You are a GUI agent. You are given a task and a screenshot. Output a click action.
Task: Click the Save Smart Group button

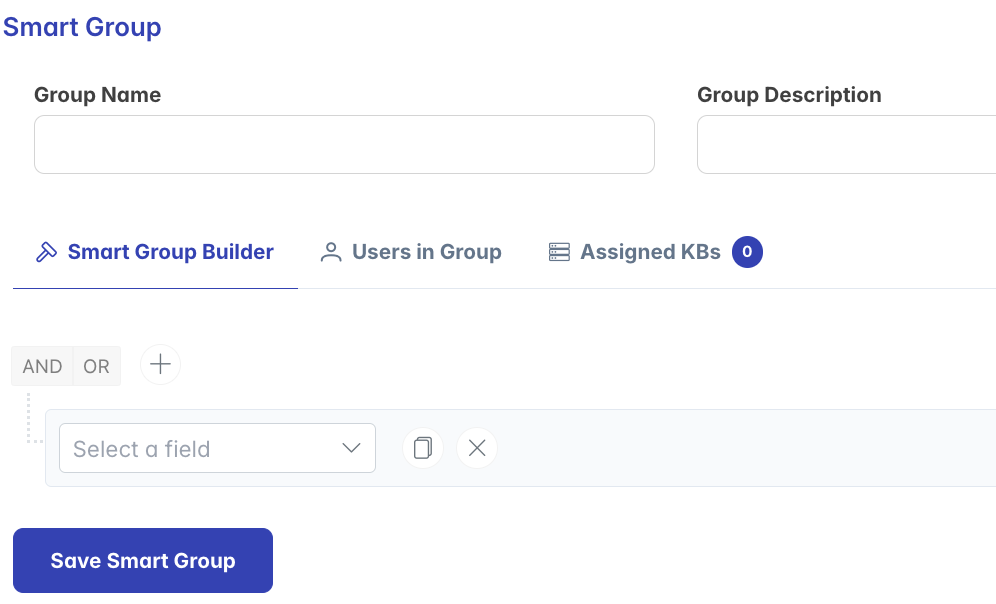(x=143, y=560)
